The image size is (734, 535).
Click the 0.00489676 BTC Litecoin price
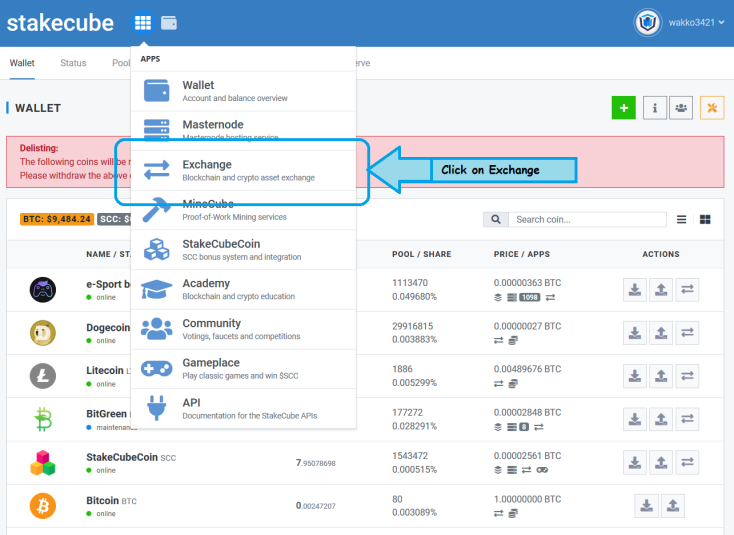click(x=527, y=369)
